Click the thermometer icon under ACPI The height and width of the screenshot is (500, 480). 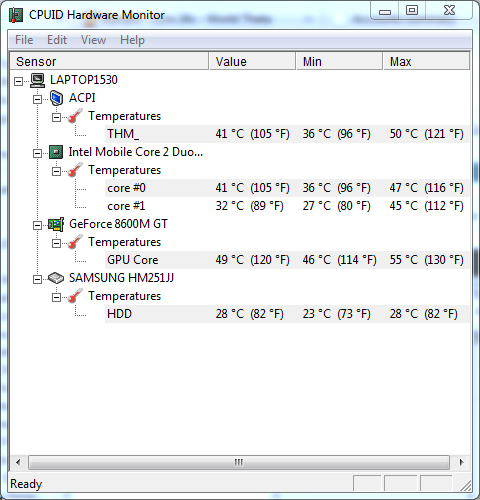[75, 116]
